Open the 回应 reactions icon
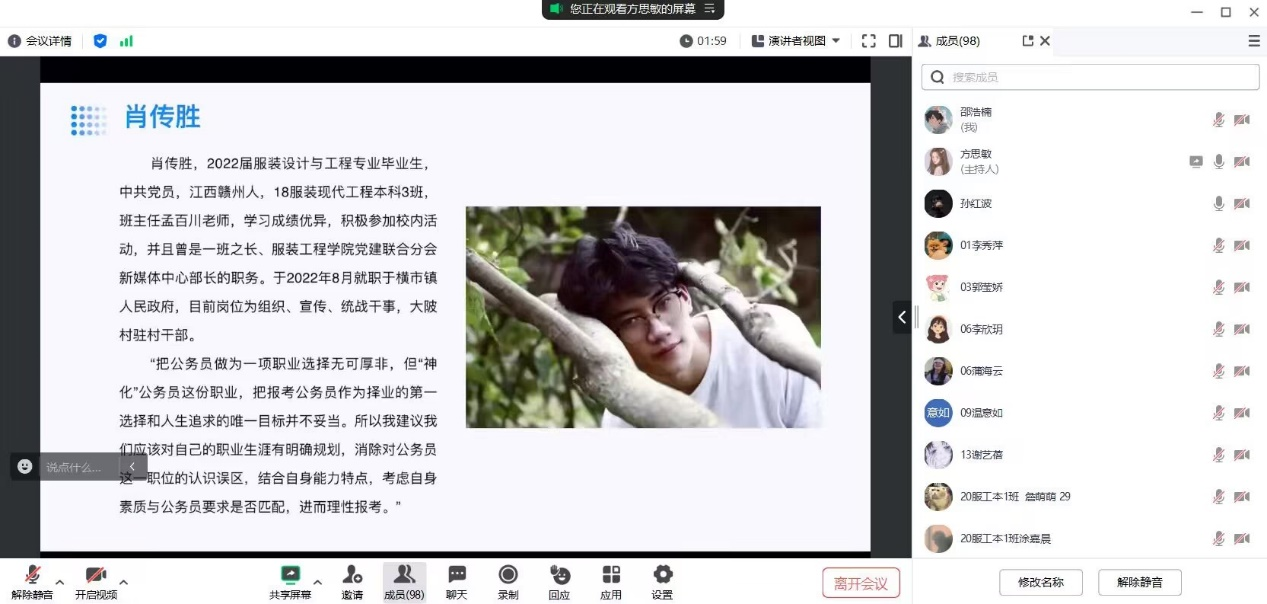This screenshot has width=1267, height=604. tap(560, 574)
